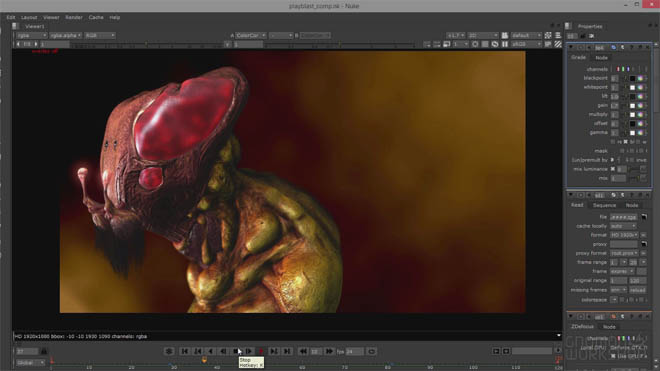Click blackpoint color swatch
660x371 pixels.
632,78
